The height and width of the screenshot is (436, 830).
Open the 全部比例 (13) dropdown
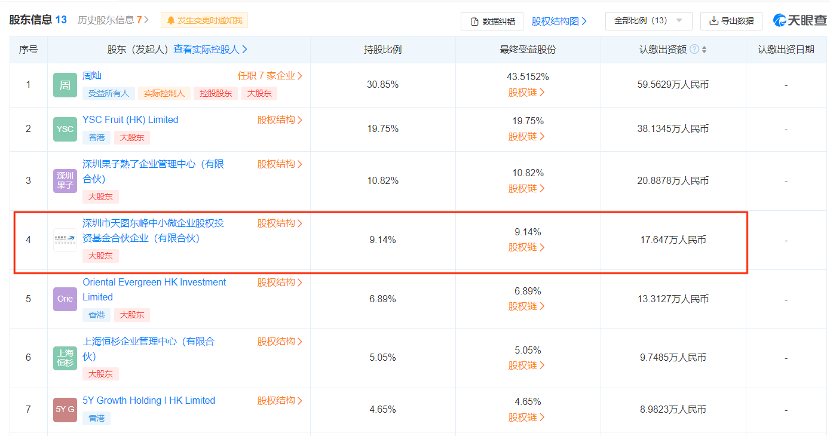coord(651,20)
